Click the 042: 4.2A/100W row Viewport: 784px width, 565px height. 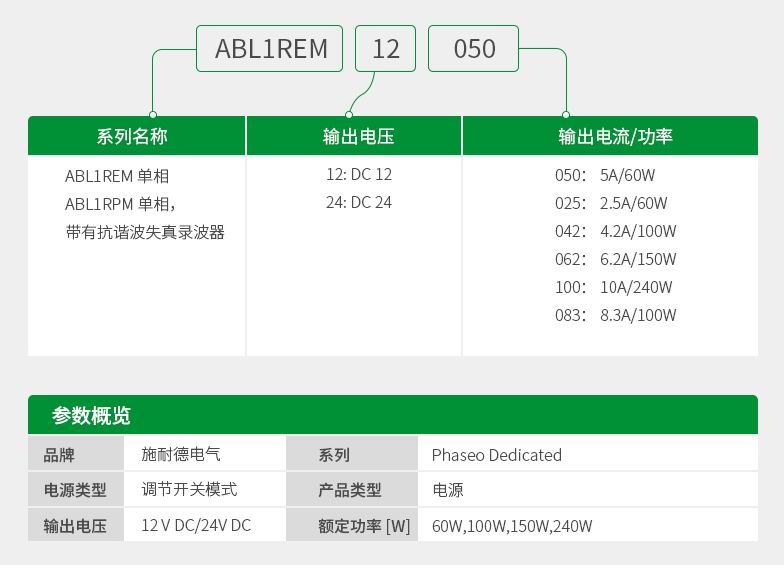point(616,232)
